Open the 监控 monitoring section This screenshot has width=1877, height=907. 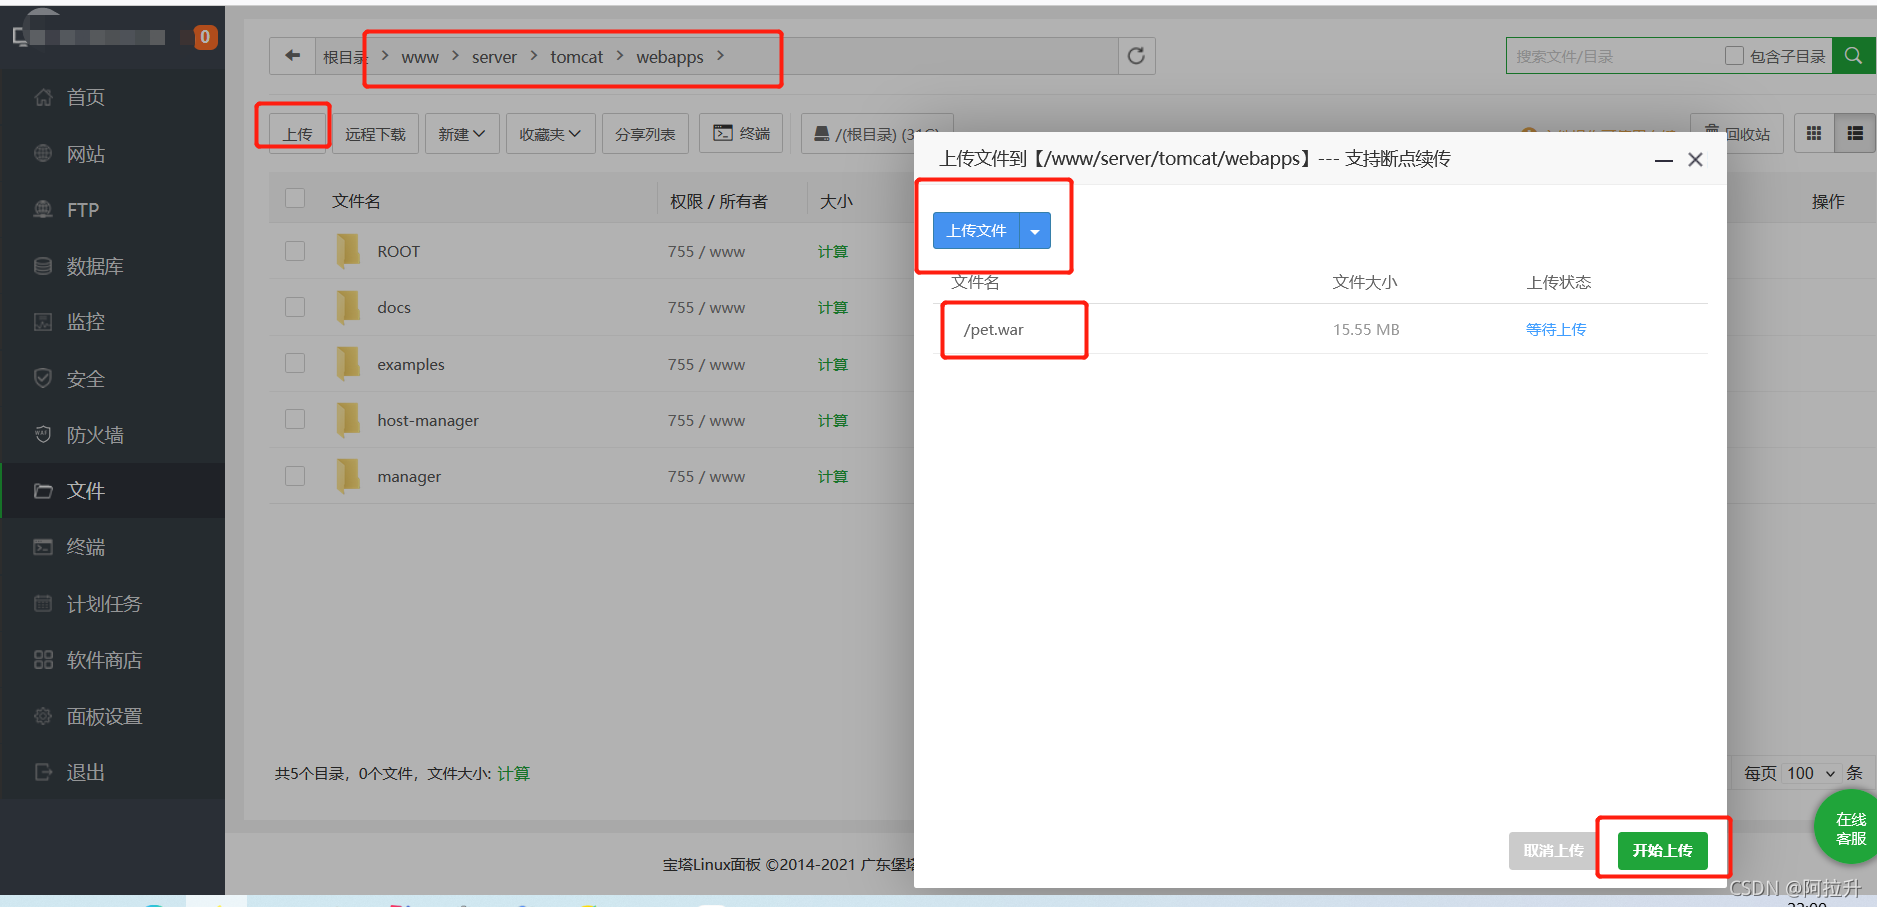[85, 322]
